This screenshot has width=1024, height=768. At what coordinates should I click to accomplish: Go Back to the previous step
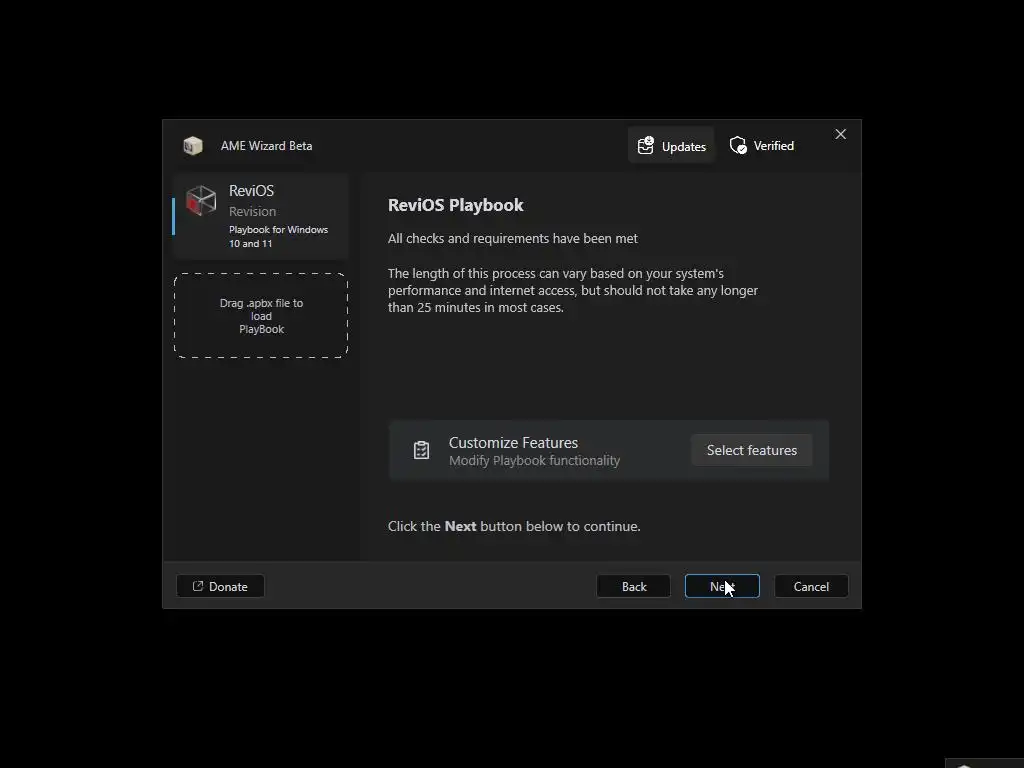pos(633,586)
